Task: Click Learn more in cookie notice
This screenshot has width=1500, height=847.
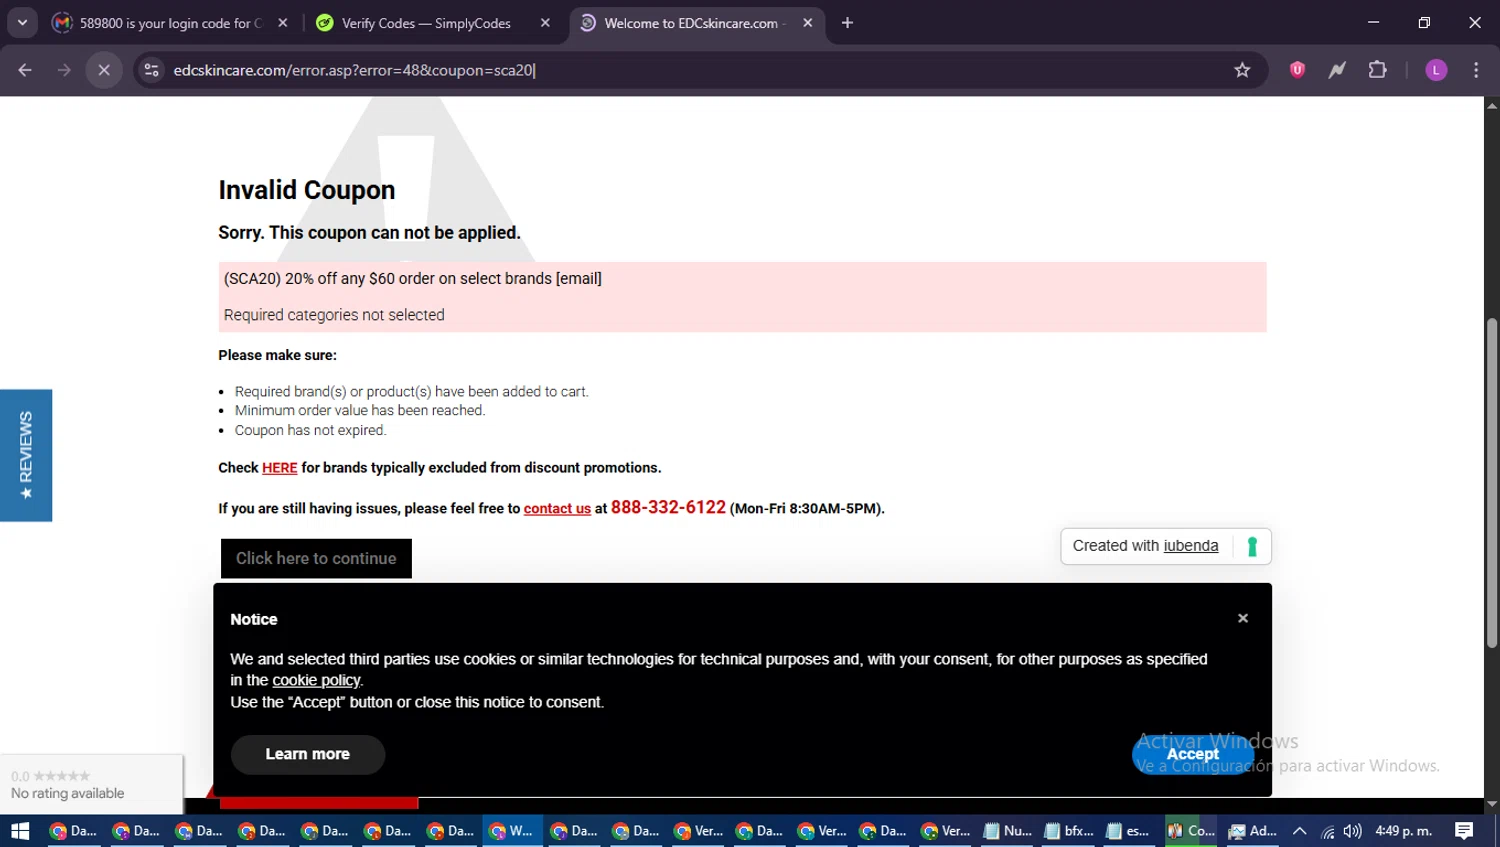Action: (308, 755)
